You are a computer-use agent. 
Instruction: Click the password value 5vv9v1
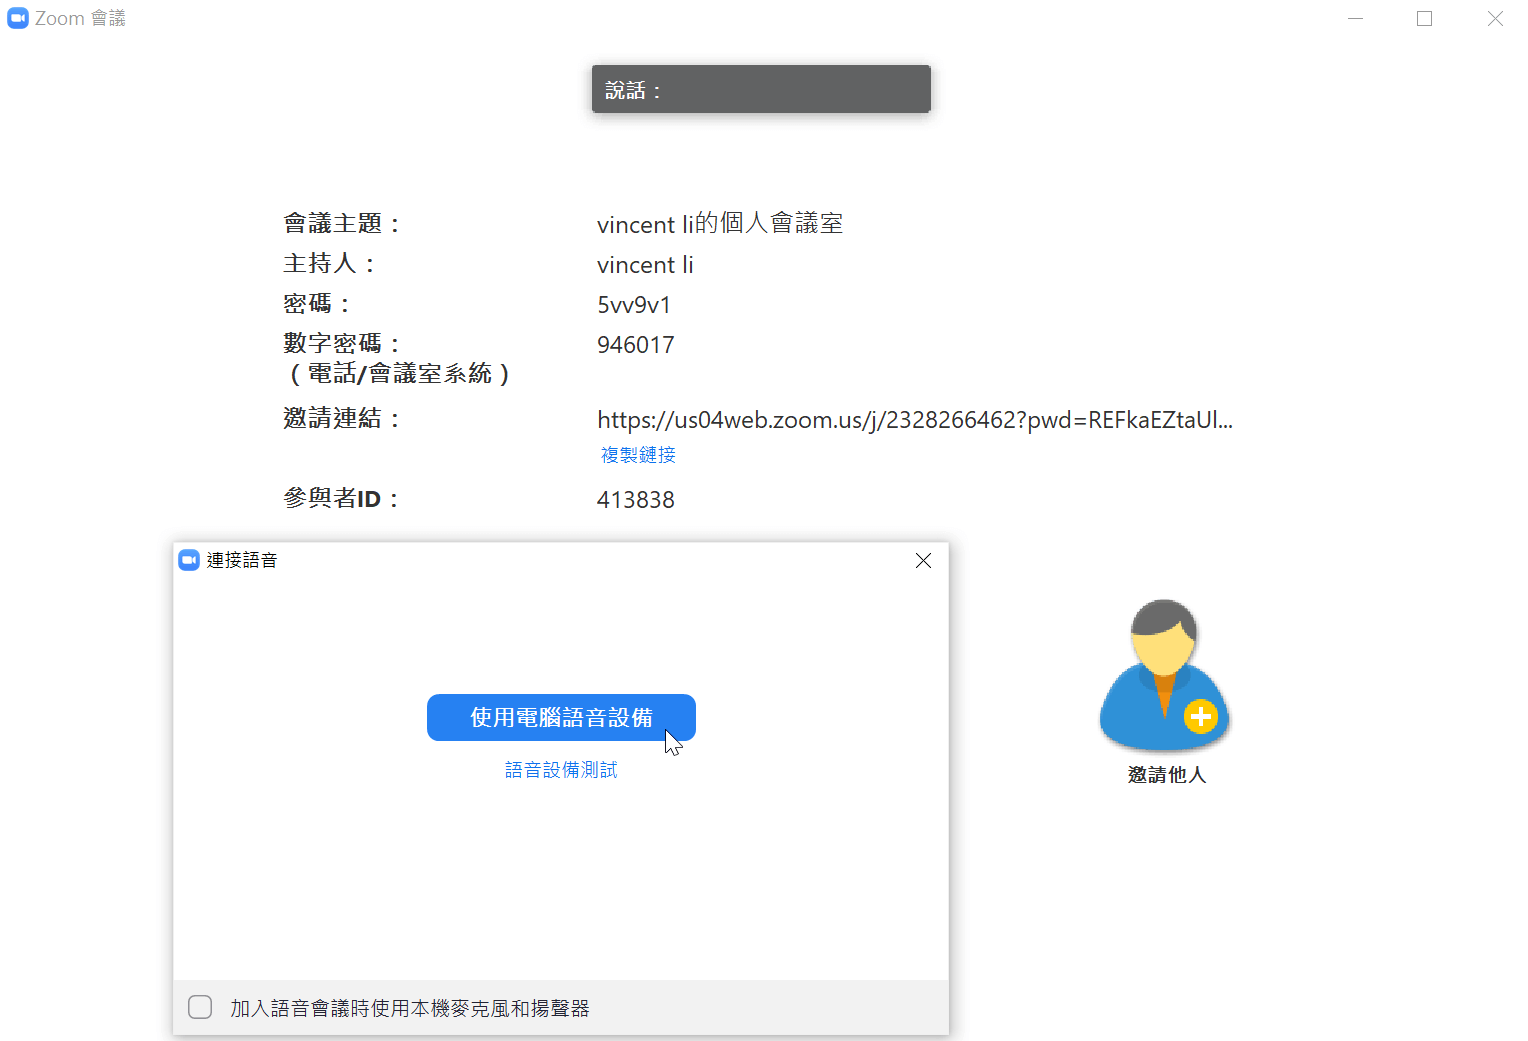(634, 305)
